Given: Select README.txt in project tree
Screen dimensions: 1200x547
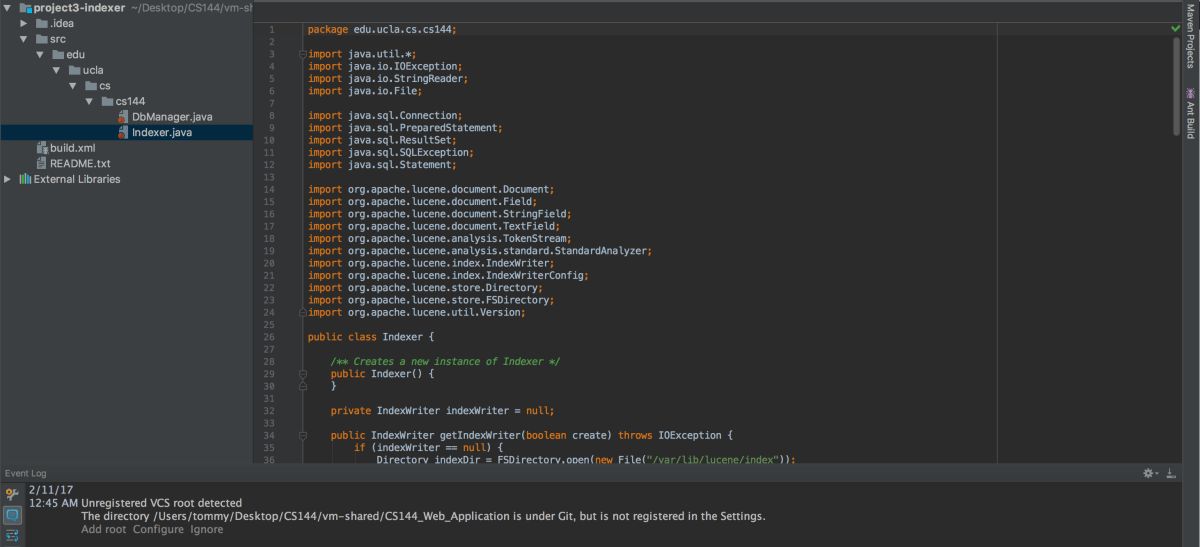Looking at the screenshot, I should coord(81,163).
